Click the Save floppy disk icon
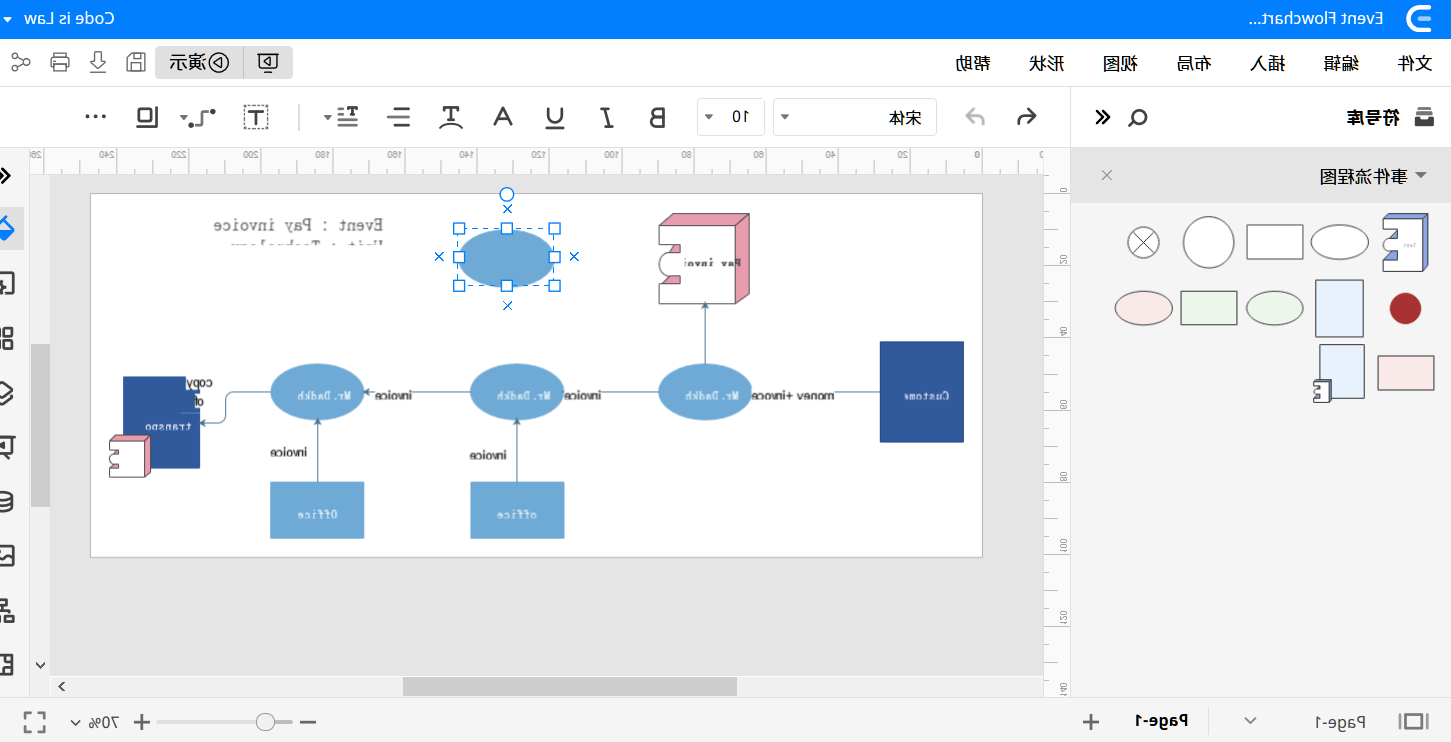1451x742 pixels. coord(136,62)
